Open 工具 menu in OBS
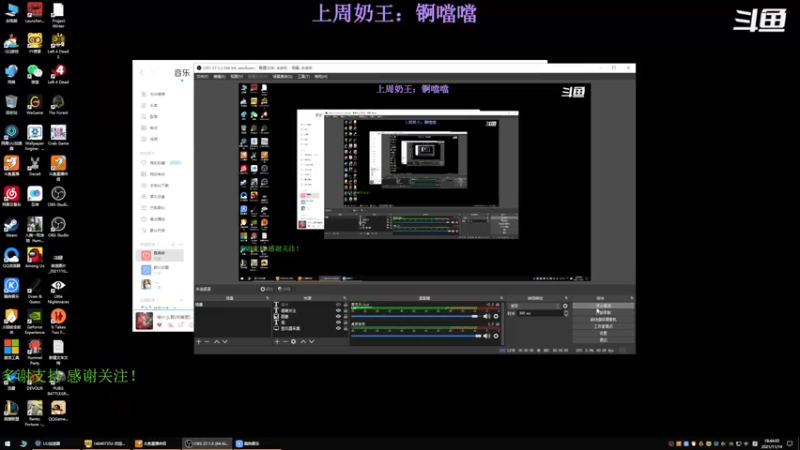800x450 pixels. [304, 77]
